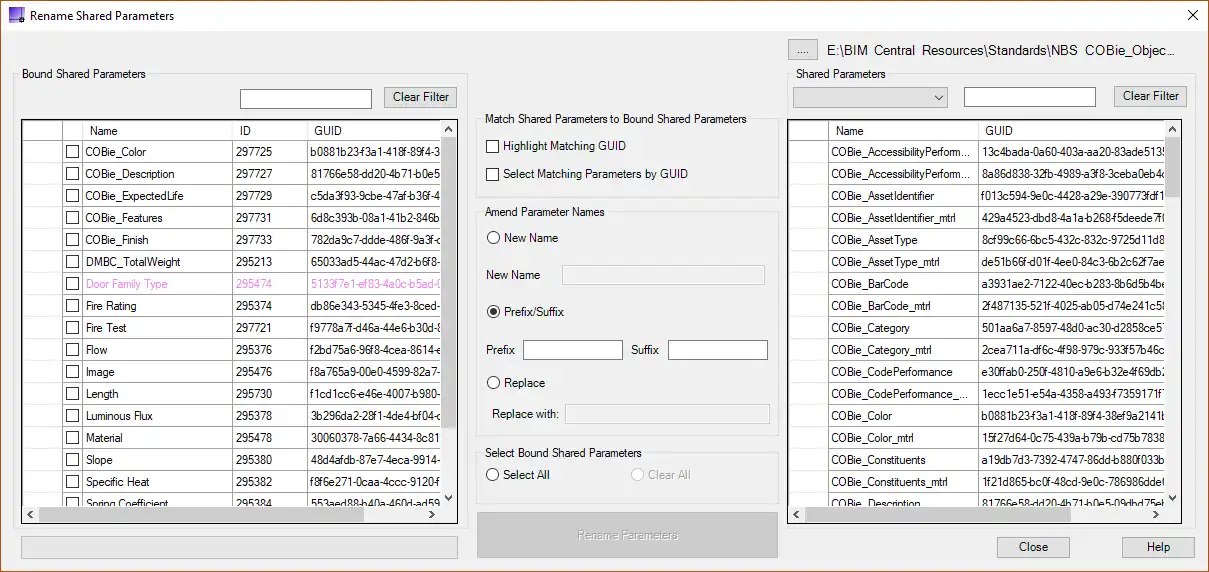Screen dimensions: 1209x572
Task: Select the Replace radio button
Action: (x=493, y=383)
